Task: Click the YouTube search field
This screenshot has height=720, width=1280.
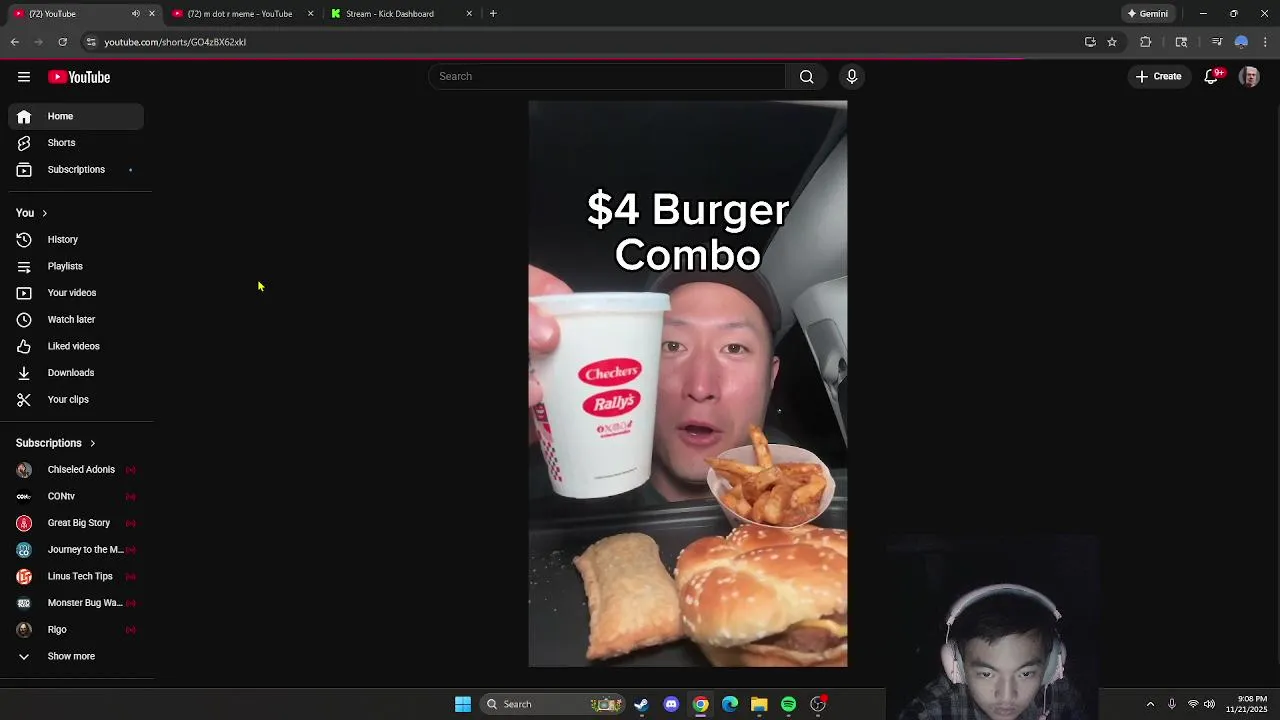Action: [x=607, y=76]
